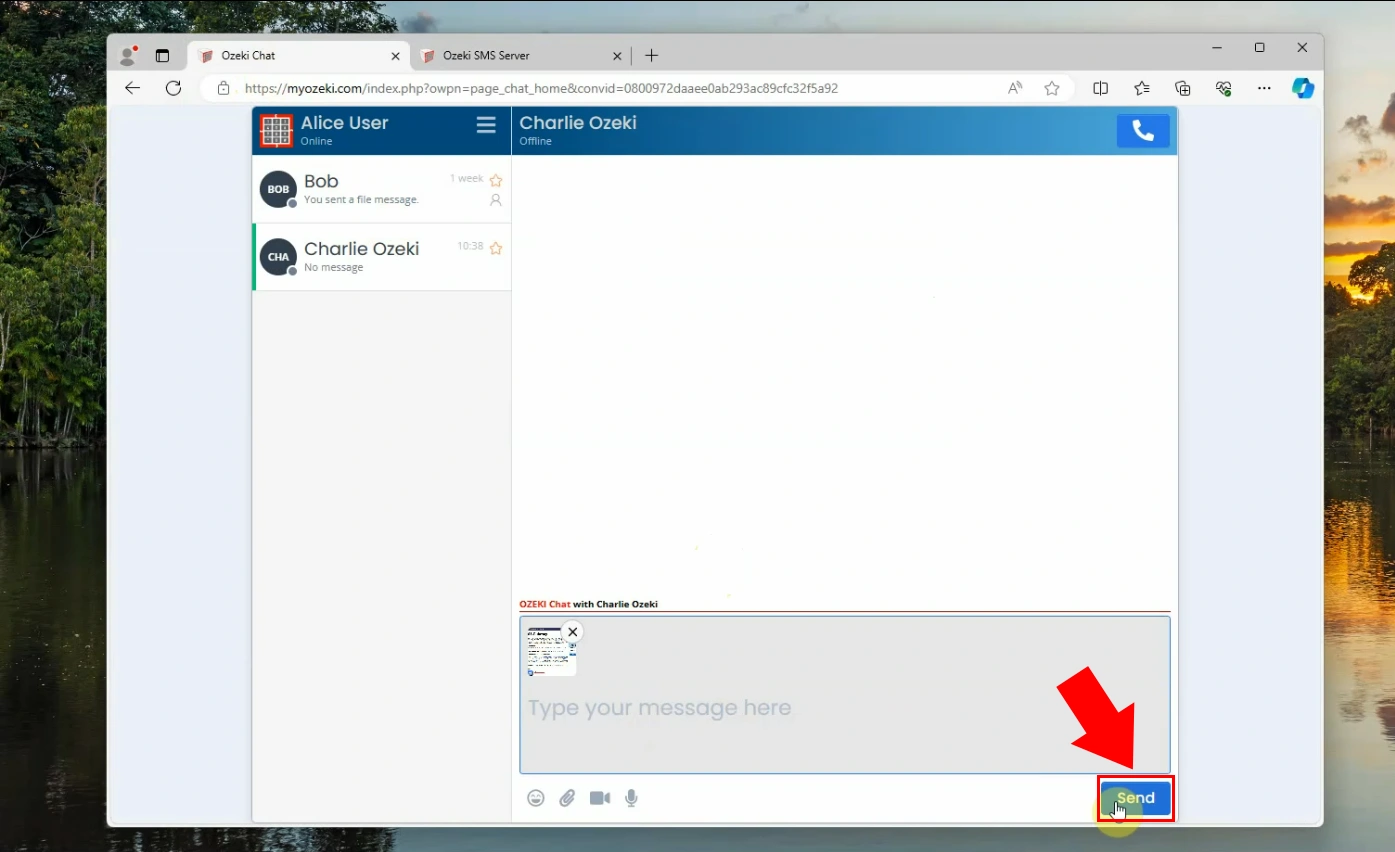The width and height of the screenshot is (1395, 852).
Task: Open the hamburger menu beside Alice User
Action: [x=486, y=125]
